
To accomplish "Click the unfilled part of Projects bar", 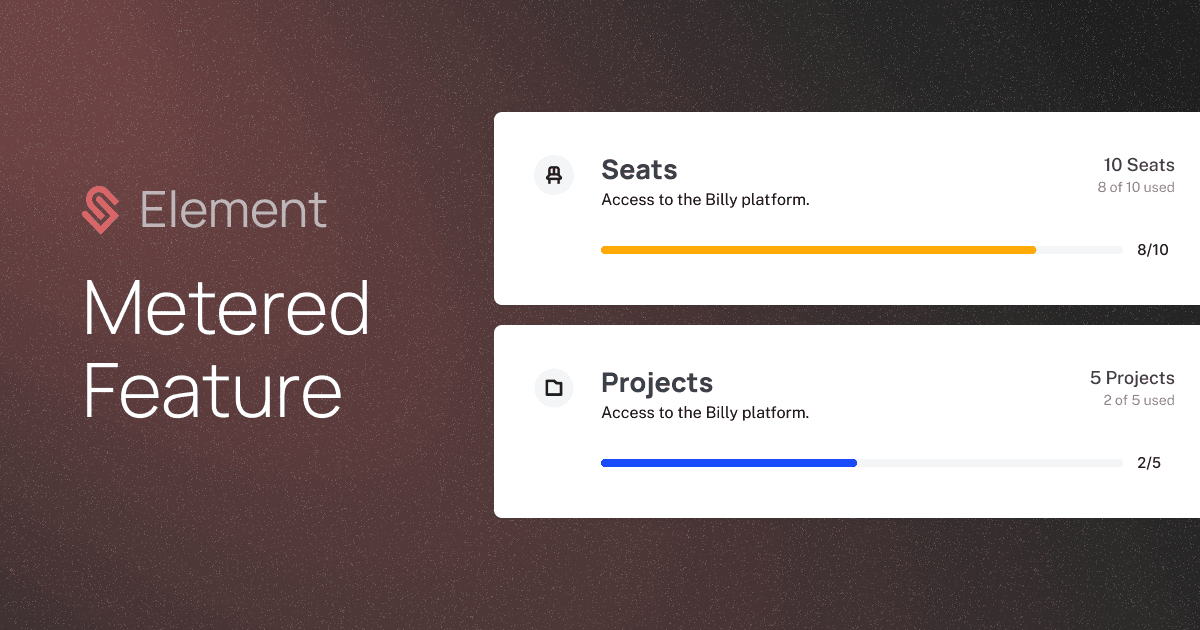I will 990,463.
